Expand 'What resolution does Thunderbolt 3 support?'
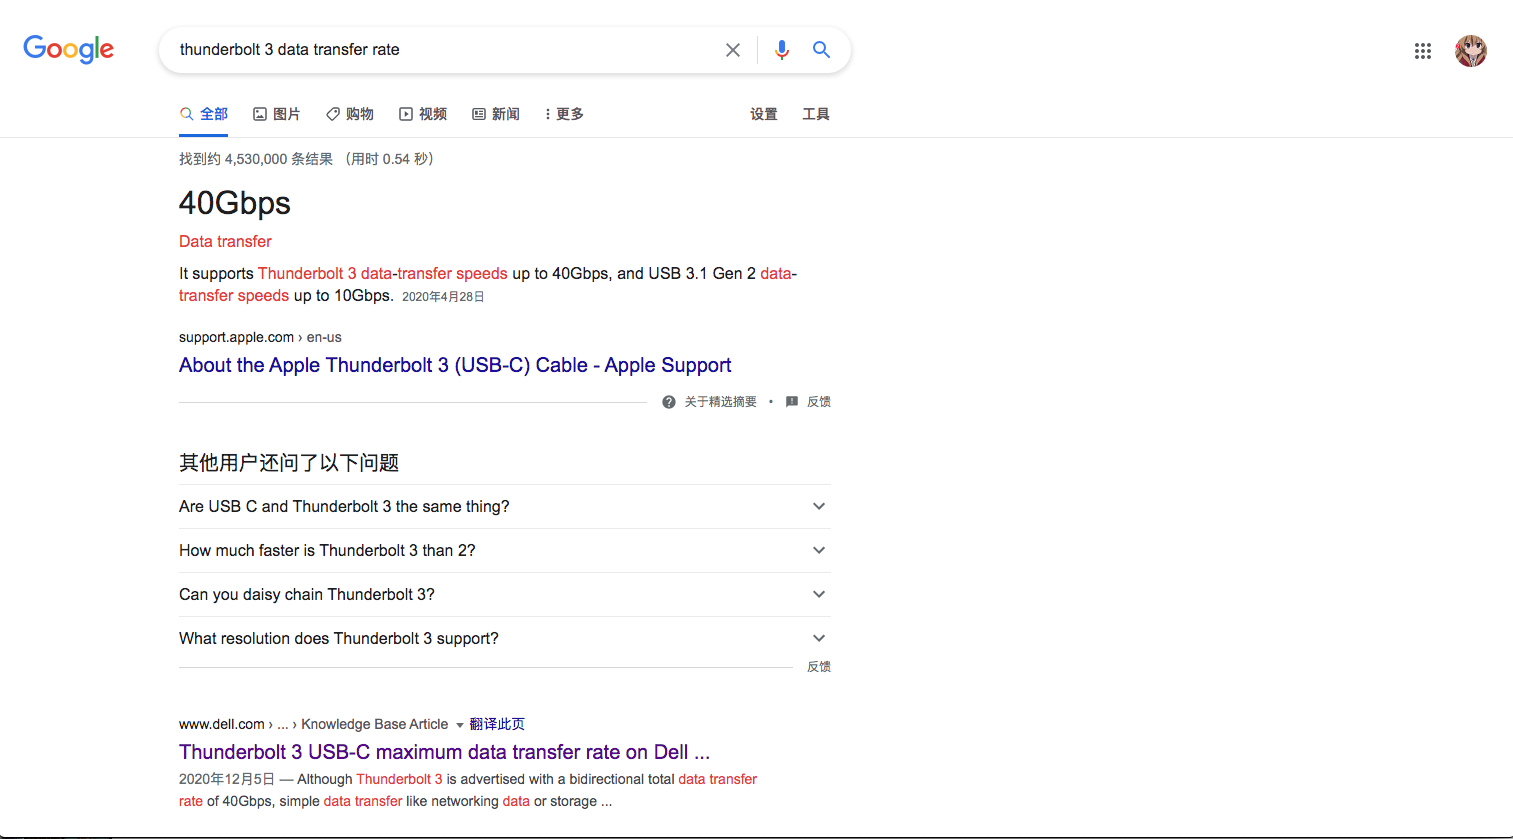 click(505, 639)
